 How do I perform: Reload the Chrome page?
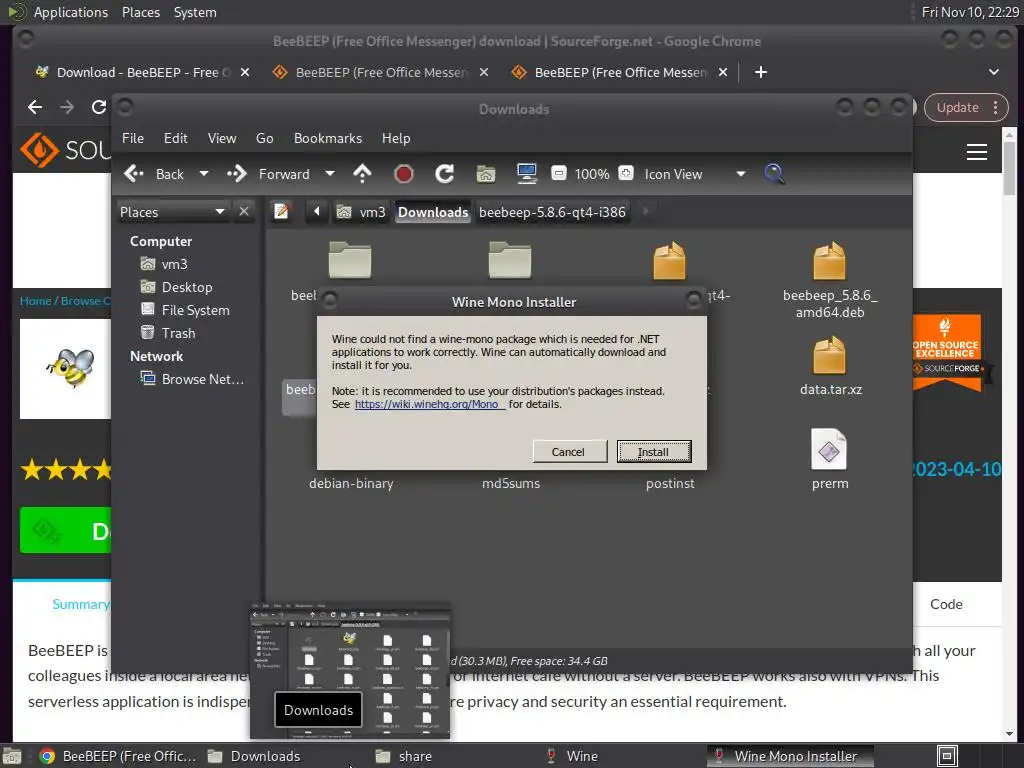coord(99,107)
